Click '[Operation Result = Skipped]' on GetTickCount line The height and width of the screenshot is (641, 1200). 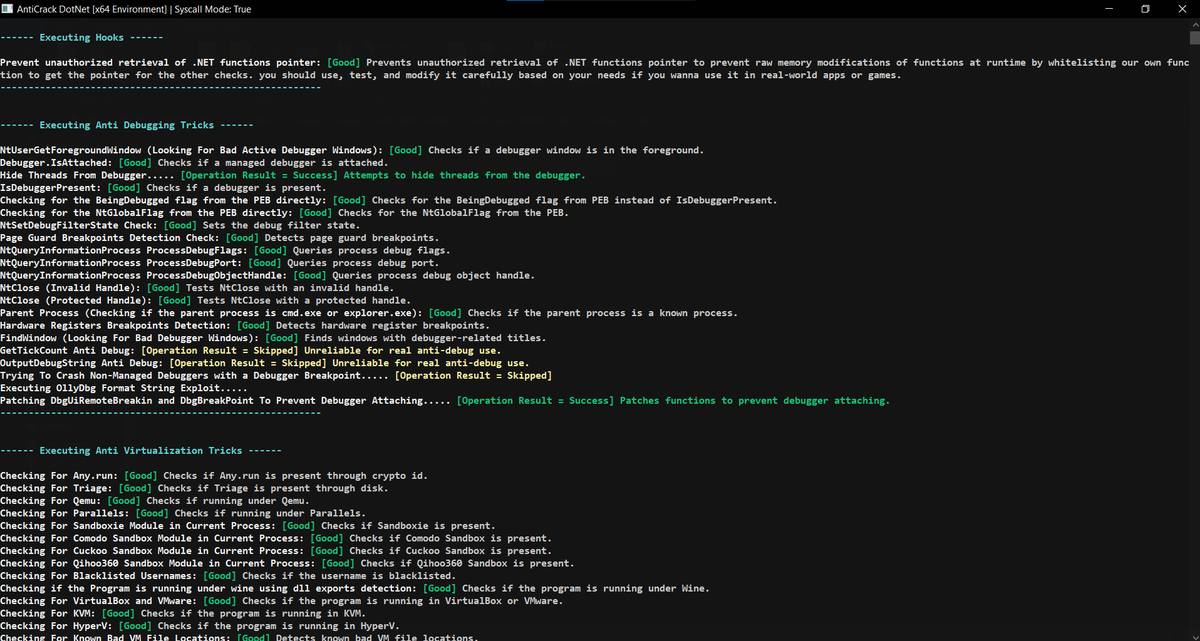coord(220,351)
